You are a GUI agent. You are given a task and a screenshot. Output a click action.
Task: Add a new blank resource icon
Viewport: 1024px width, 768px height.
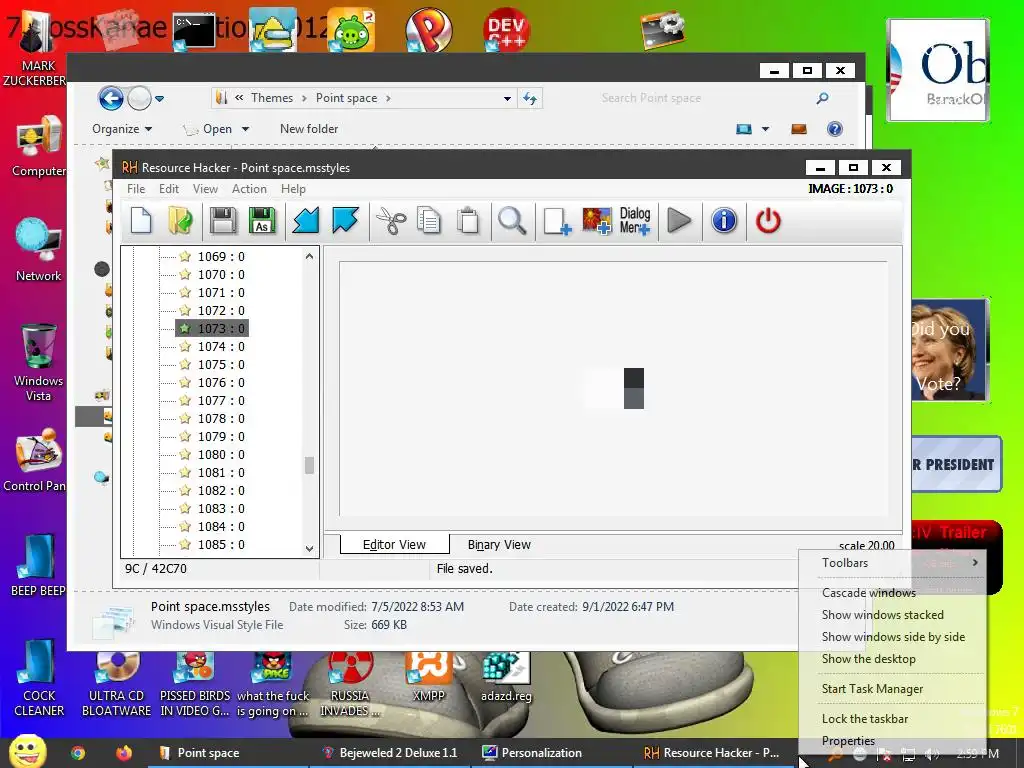pos(556,221)
